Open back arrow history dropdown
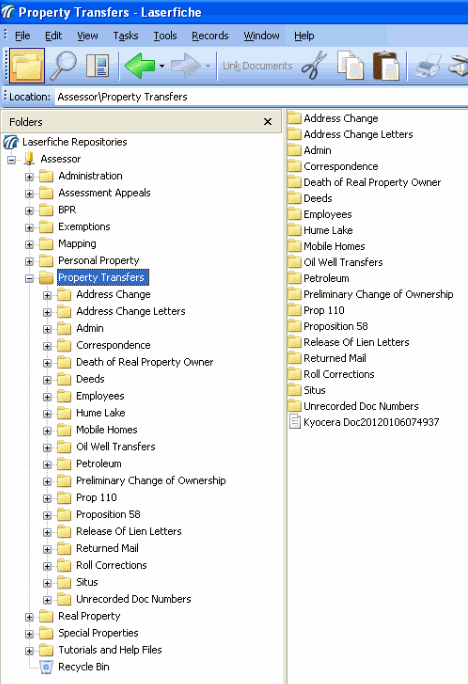 pyautogui.click(x=162, y=66)
